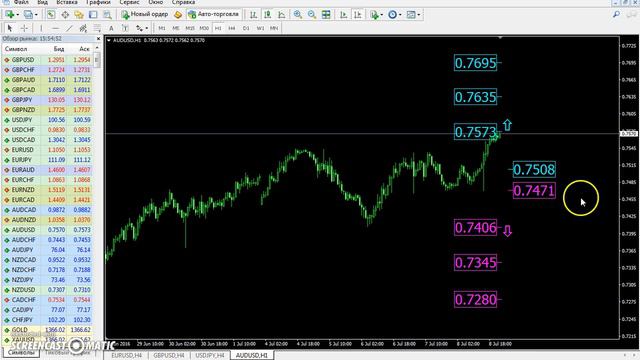Screen dimensions: 640x360
Task: Switch to M5 timeframe
Action: point(176,28)
